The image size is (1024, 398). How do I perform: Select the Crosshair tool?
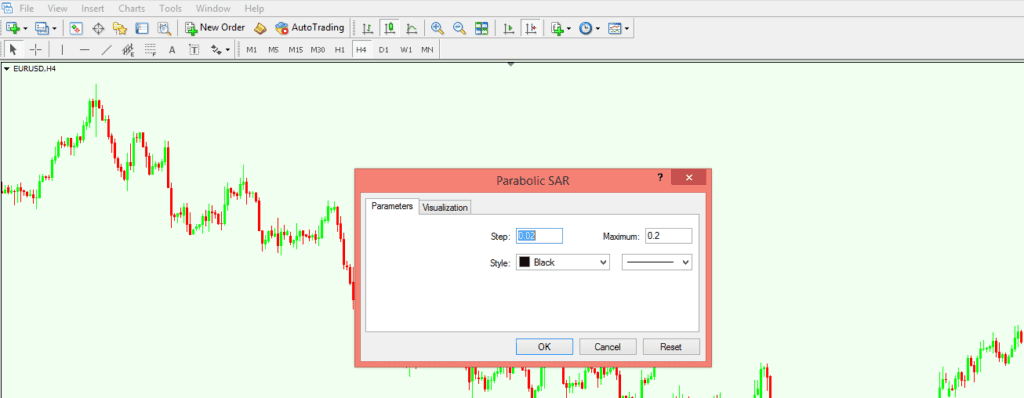pos(36,50)
